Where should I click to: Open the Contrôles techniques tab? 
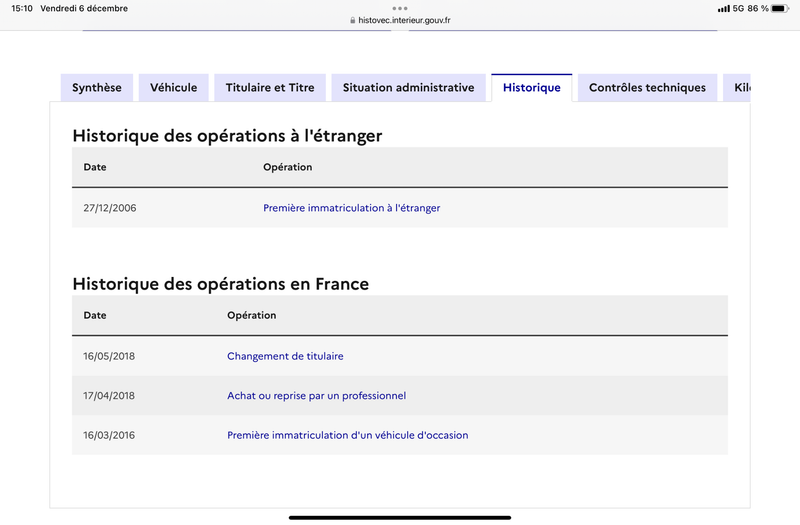647,88
